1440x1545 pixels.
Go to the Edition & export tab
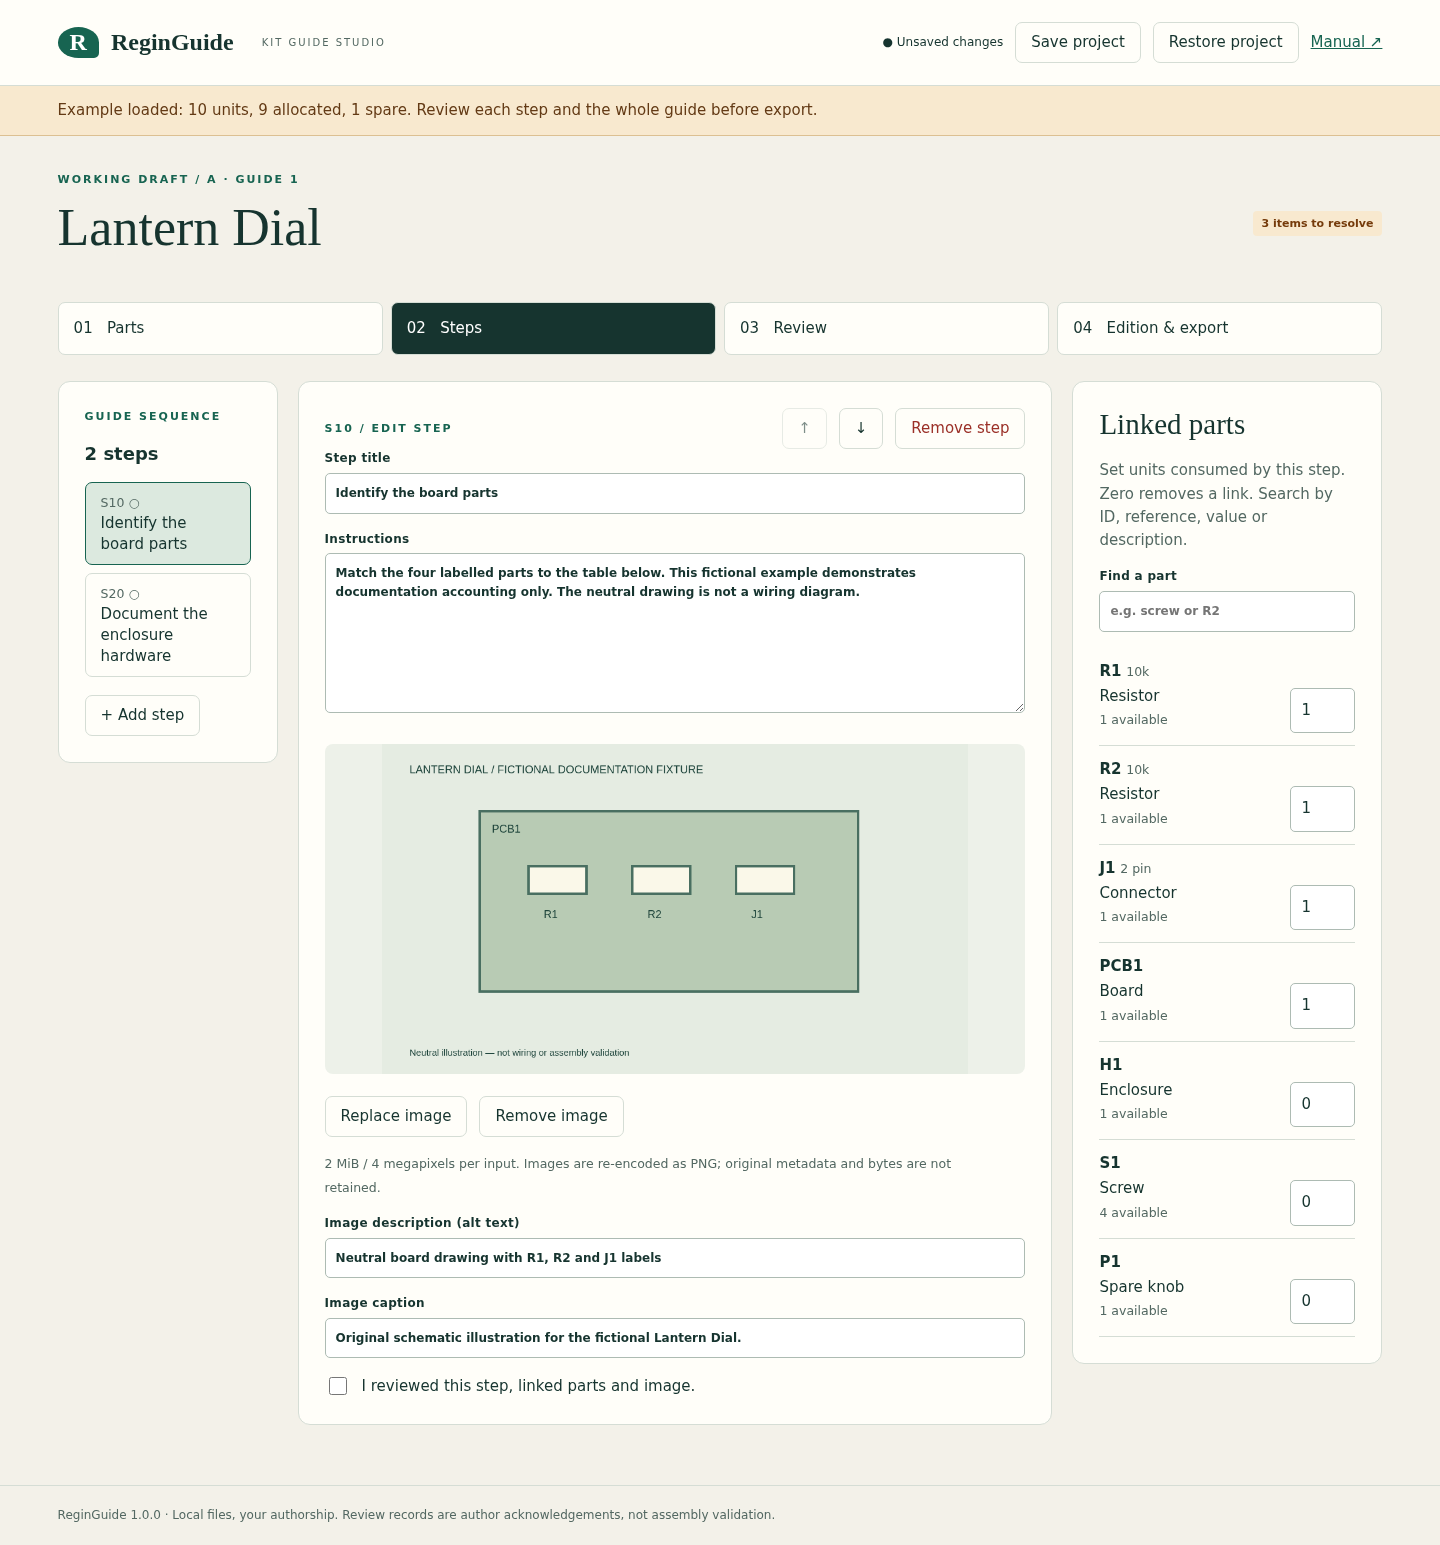click(x=1219, y=328)
